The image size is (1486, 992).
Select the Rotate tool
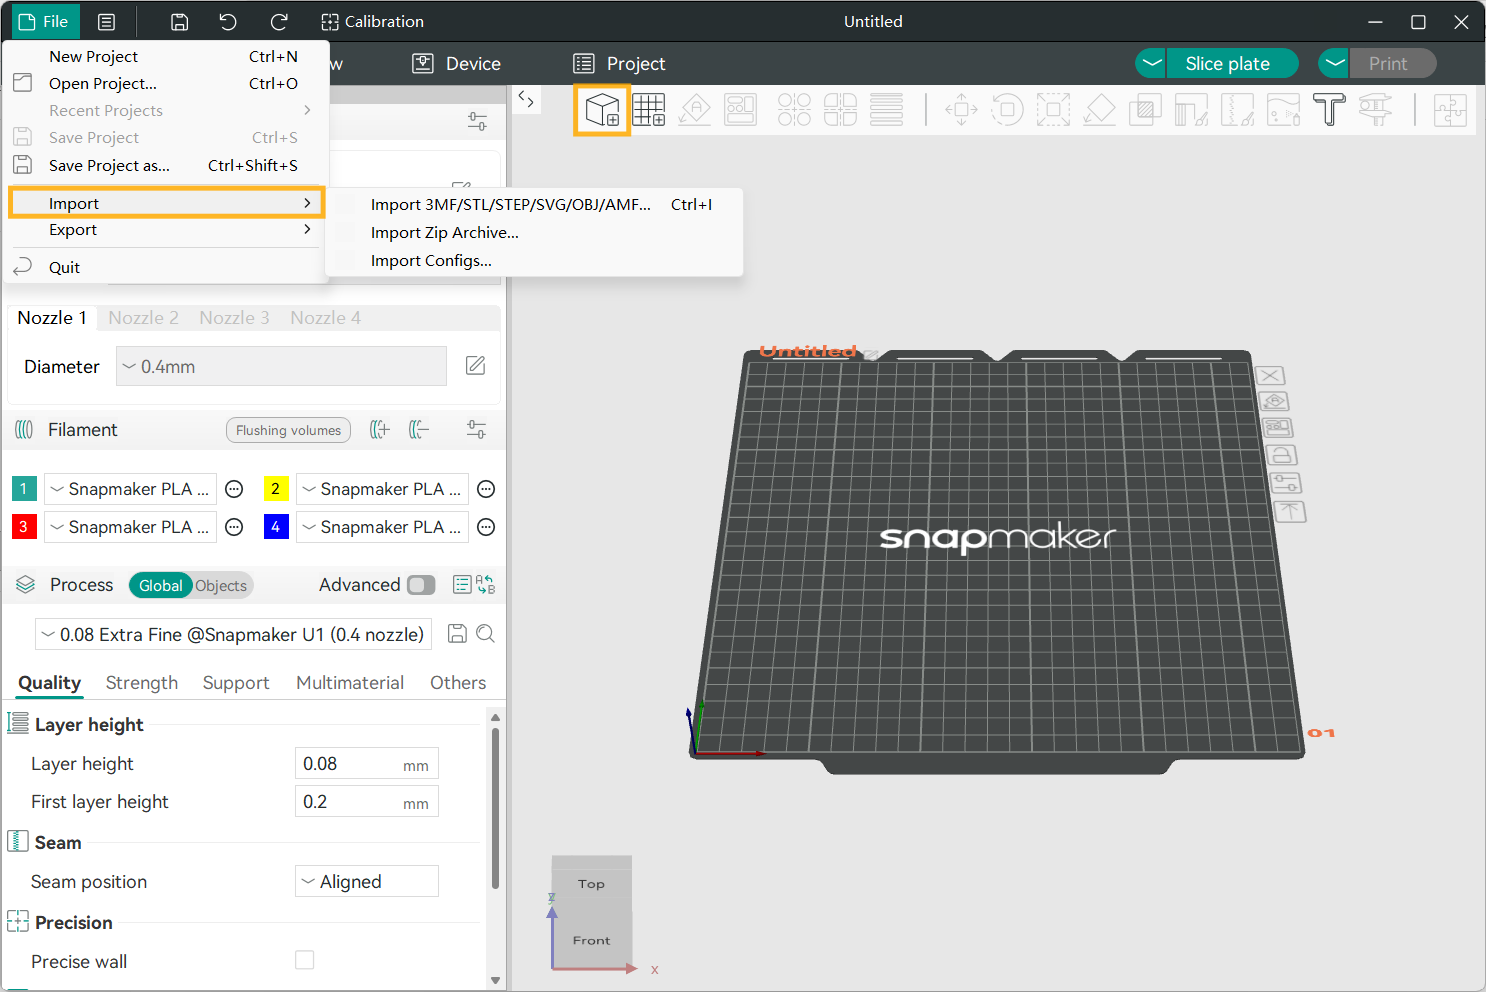(1007, 110)
